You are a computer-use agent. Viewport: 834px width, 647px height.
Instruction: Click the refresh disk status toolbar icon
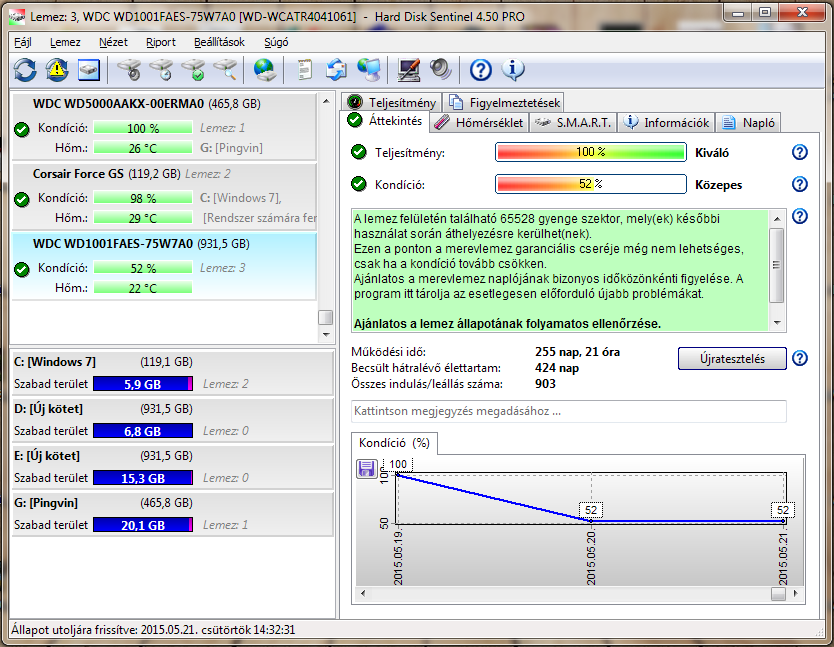pyautogui.click(x=25, y=70)
